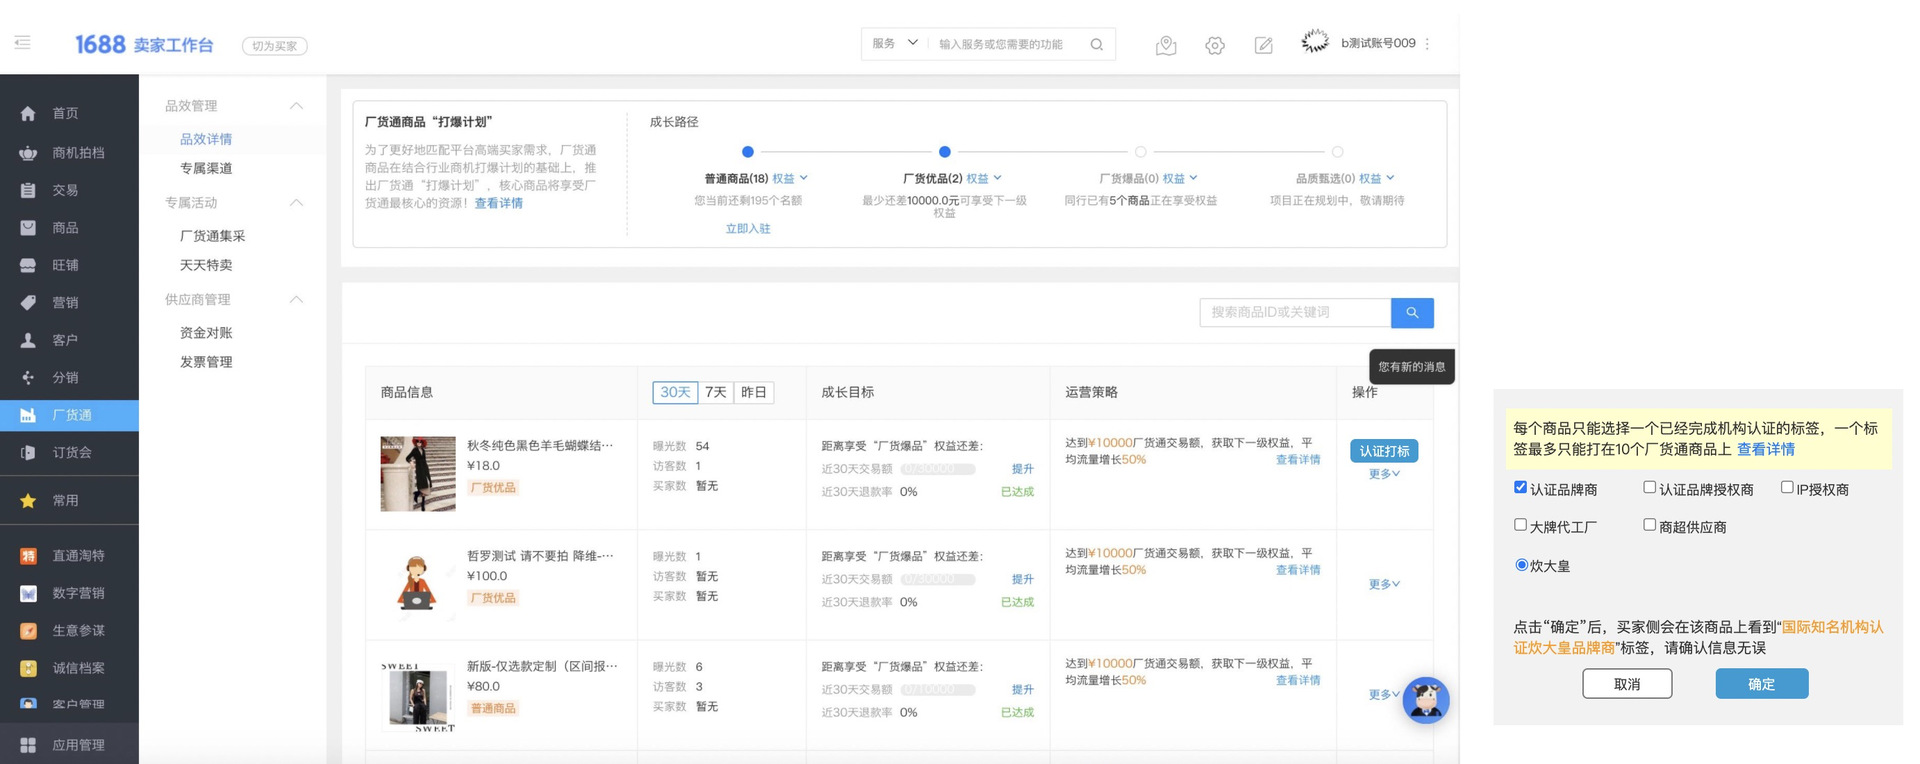The image size is (1920, 764).
Task: Open 厂货通集采 in side menu
Action: 212,236
